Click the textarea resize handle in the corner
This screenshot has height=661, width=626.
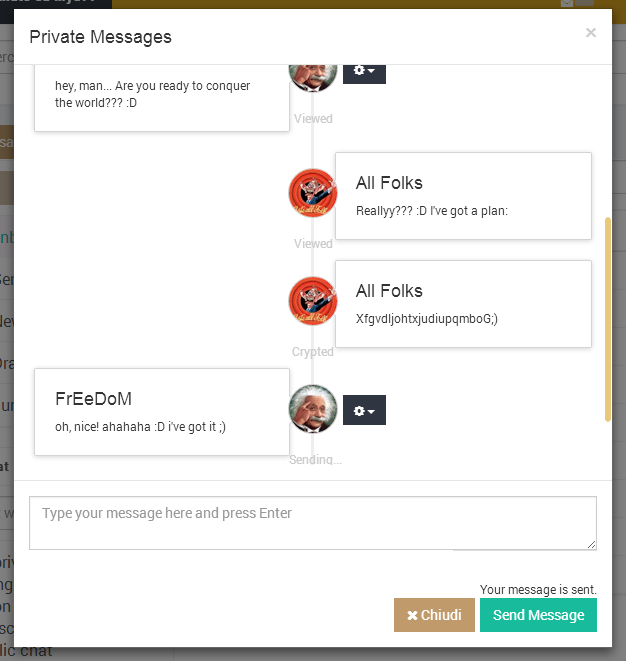pos(591,544)
